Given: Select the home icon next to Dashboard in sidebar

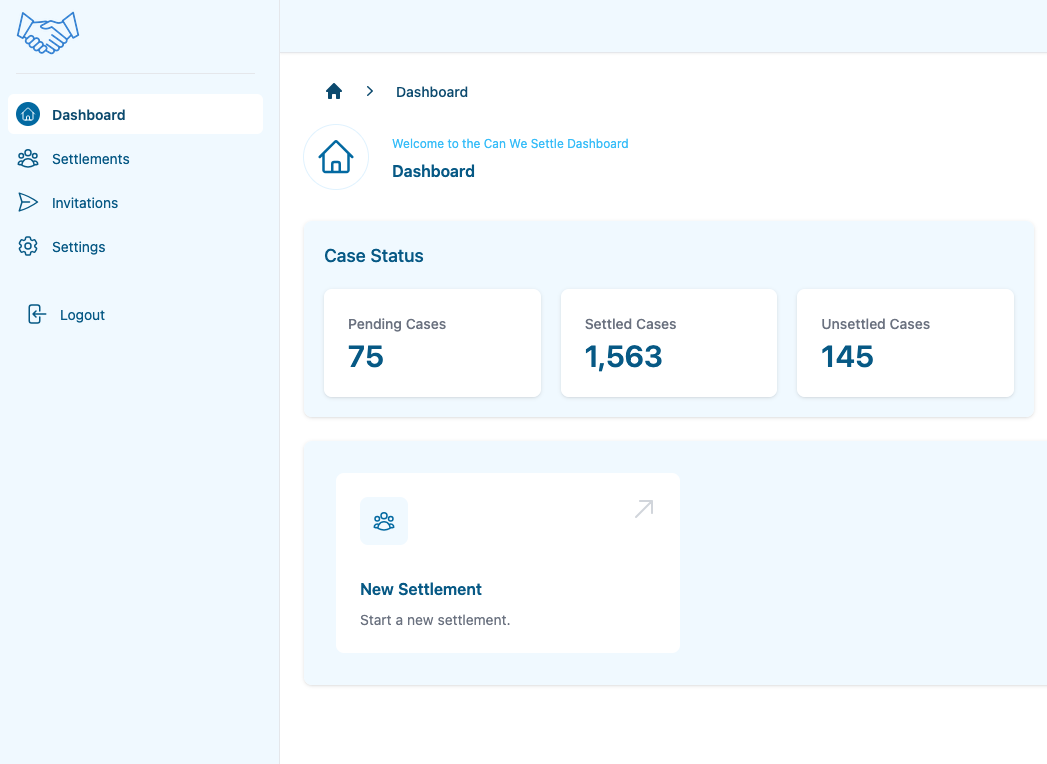Looking at the screenshot, I should [28, 114].
